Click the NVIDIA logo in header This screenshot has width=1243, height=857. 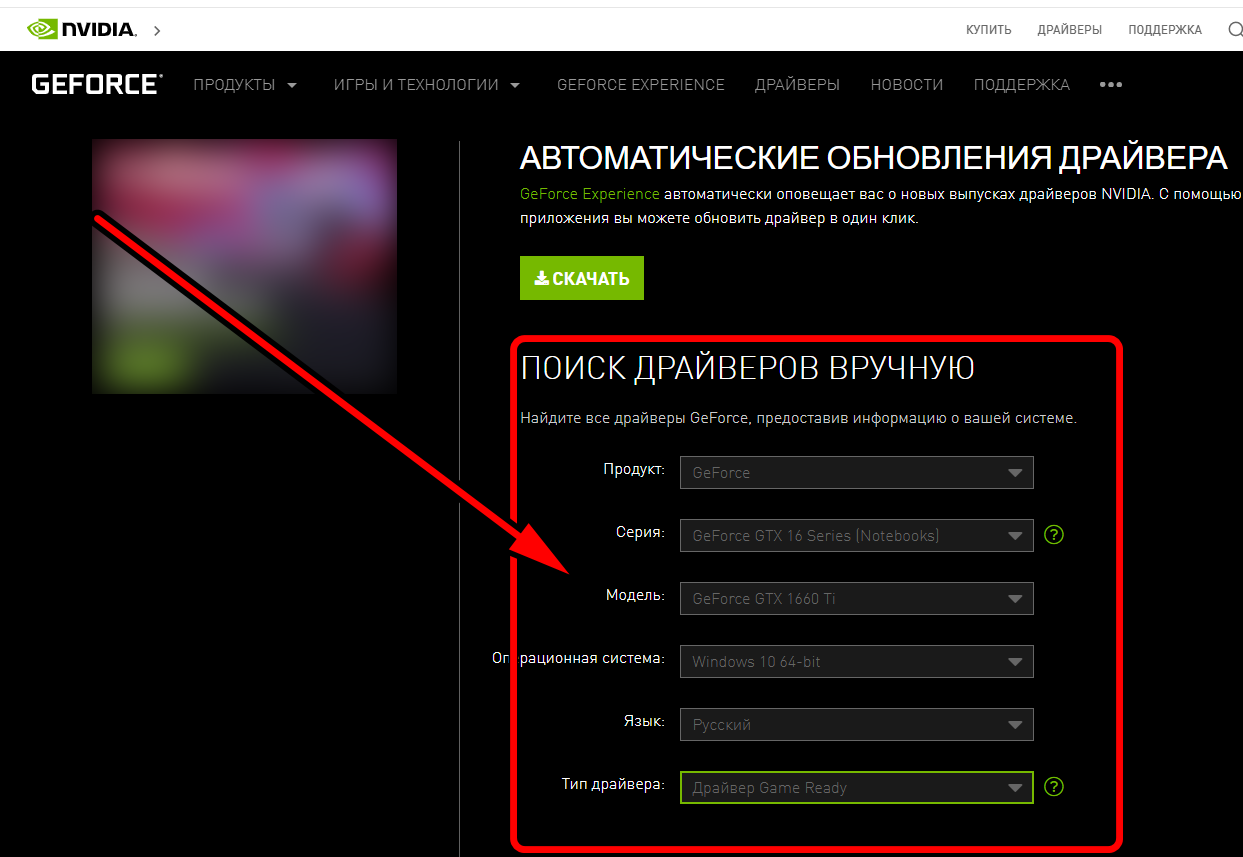[82, 29]
